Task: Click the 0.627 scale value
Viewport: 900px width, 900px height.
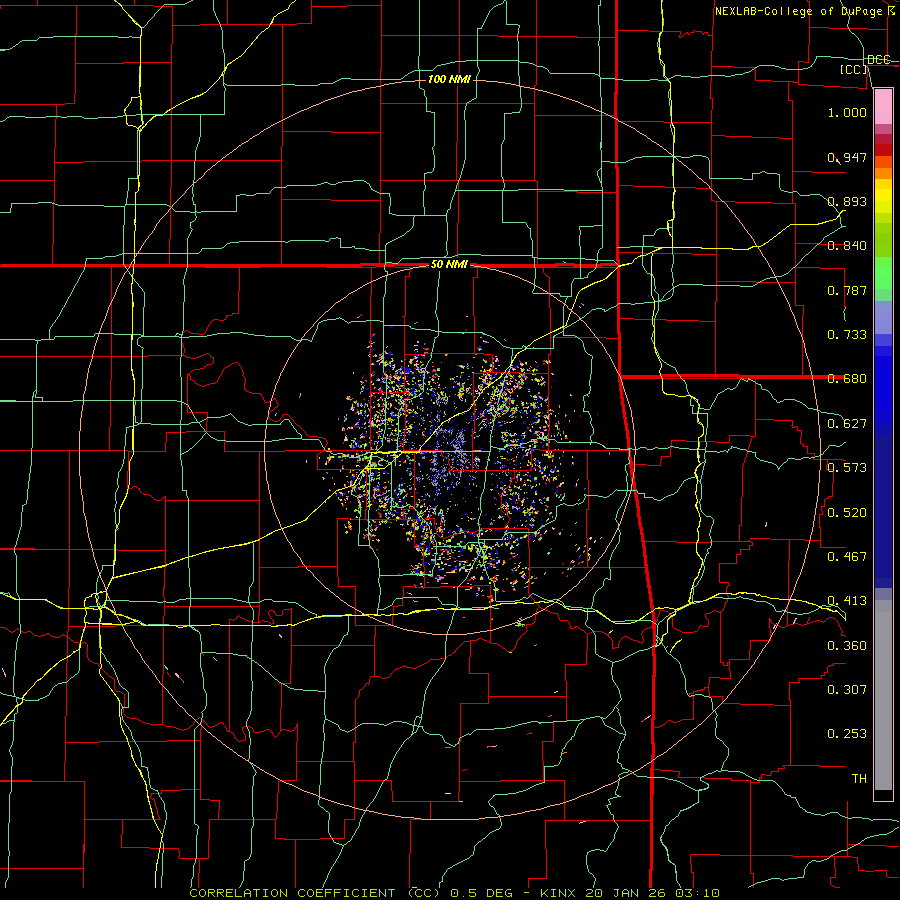Action: point(847,424)
